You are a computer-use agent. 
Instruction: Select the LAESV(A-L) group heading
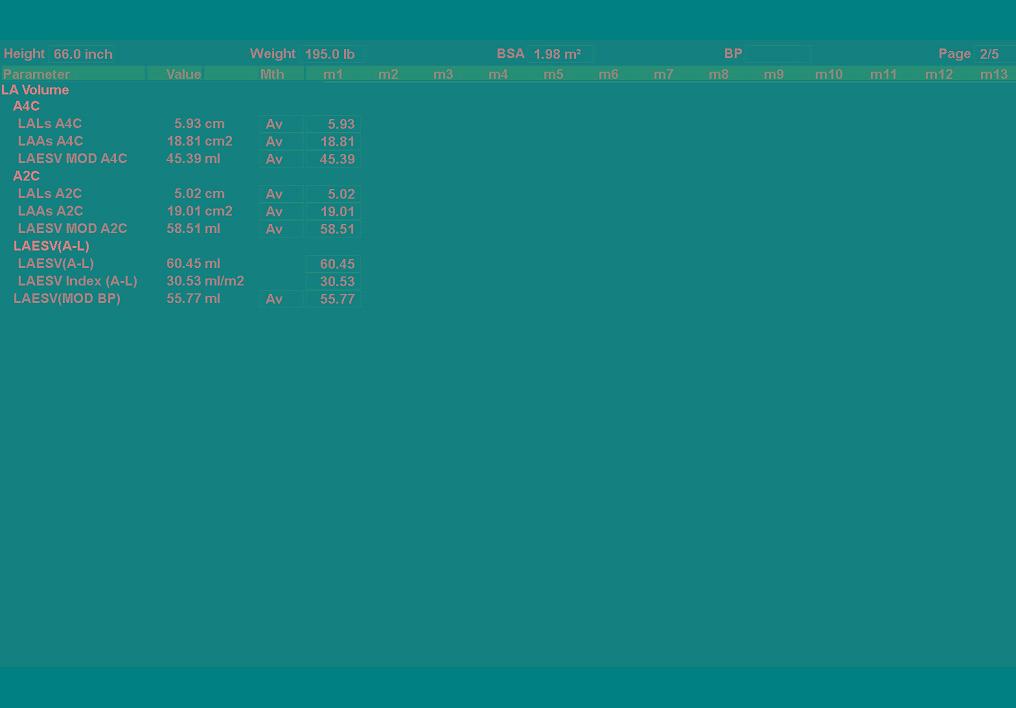[x=51, y=246]
